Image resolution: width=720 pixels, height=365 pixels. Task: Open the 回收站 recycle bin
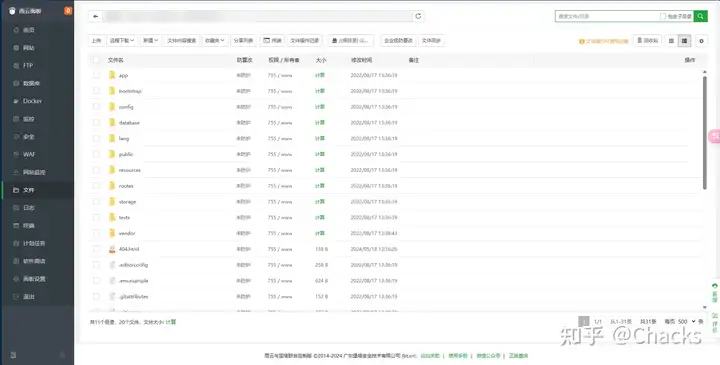click(647, 40)
